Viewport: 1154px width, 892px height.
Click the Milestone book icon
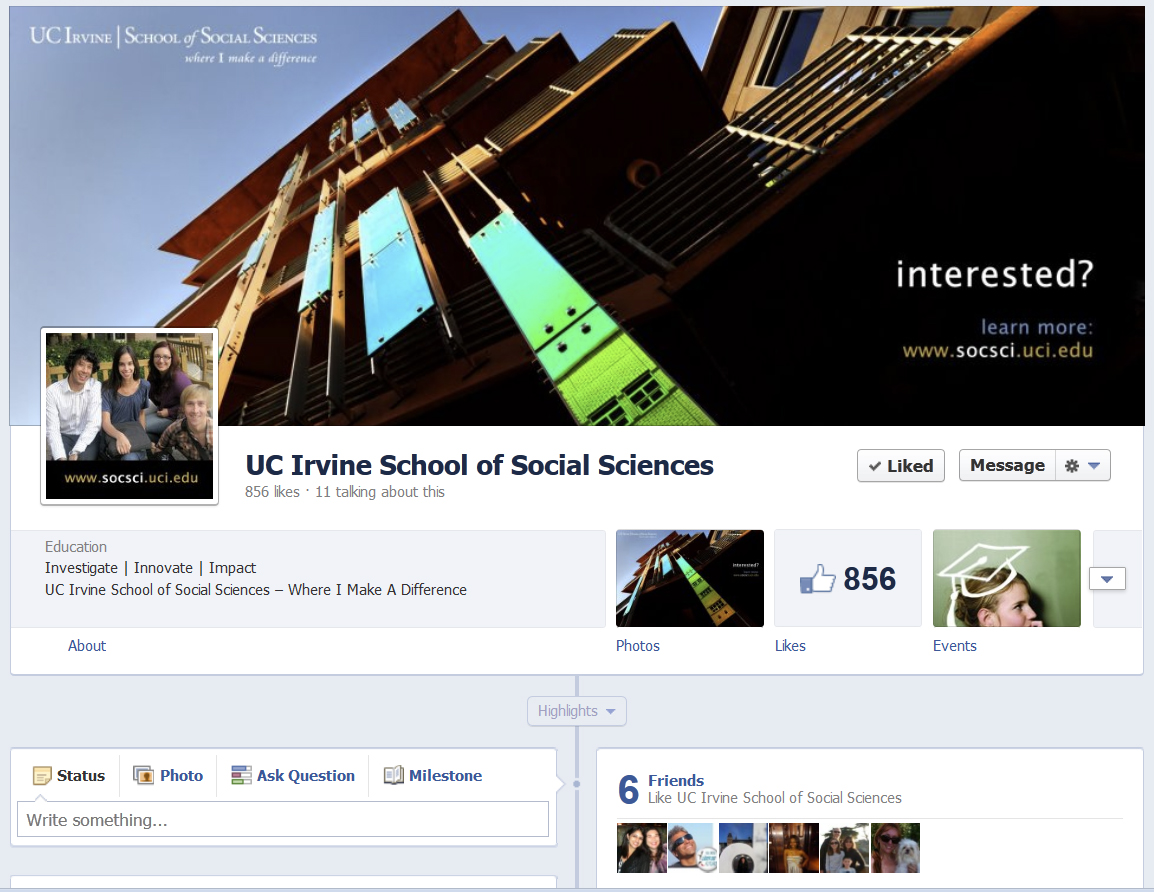tap(394, 775)
